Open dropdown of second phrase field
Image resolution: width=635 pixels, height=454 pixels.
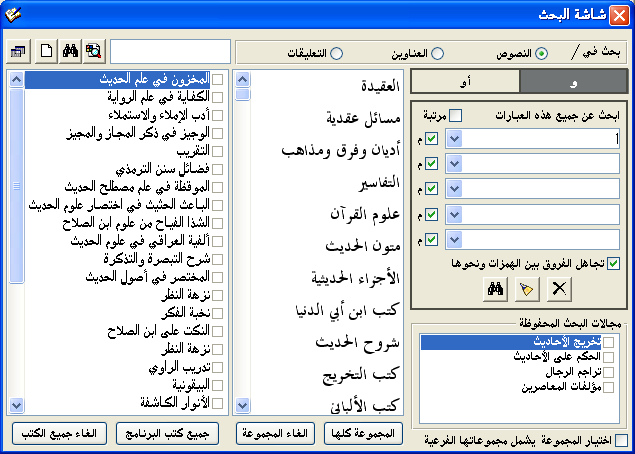coord(454,164)
